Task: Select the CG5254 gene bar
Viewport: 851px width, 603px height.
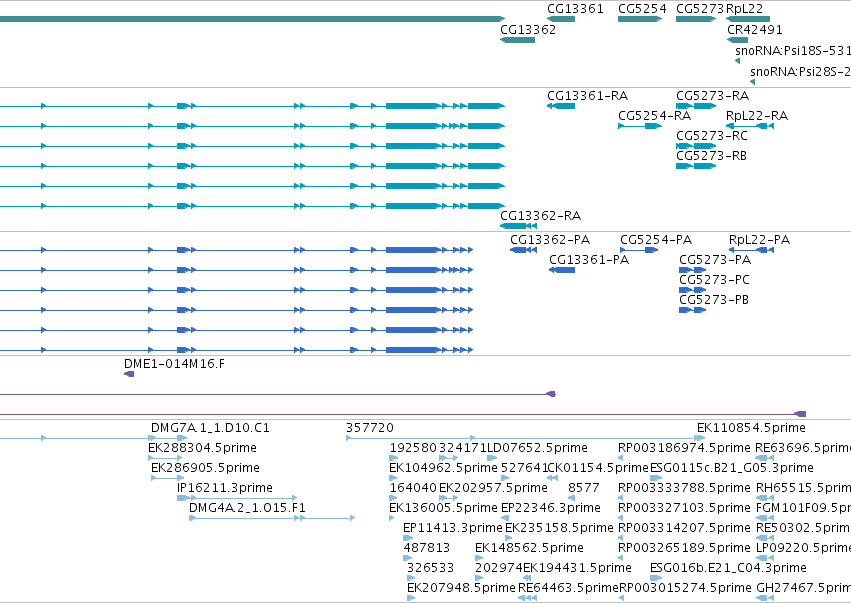Action: click(x=640, y=19)
